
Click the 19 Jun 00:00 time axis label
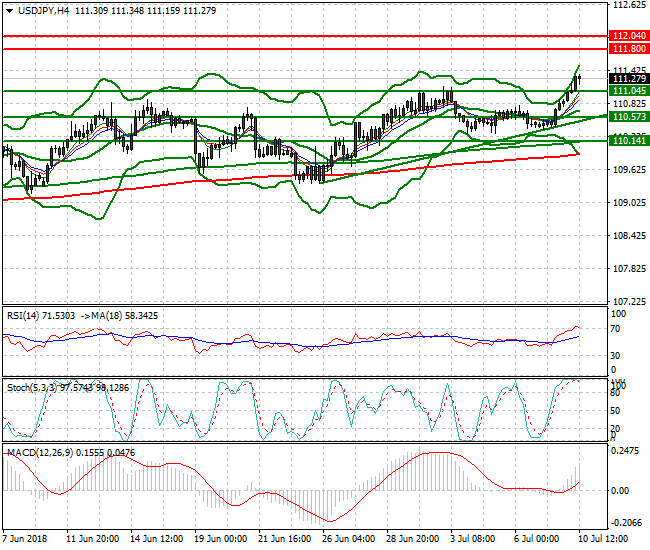(221, 539)
